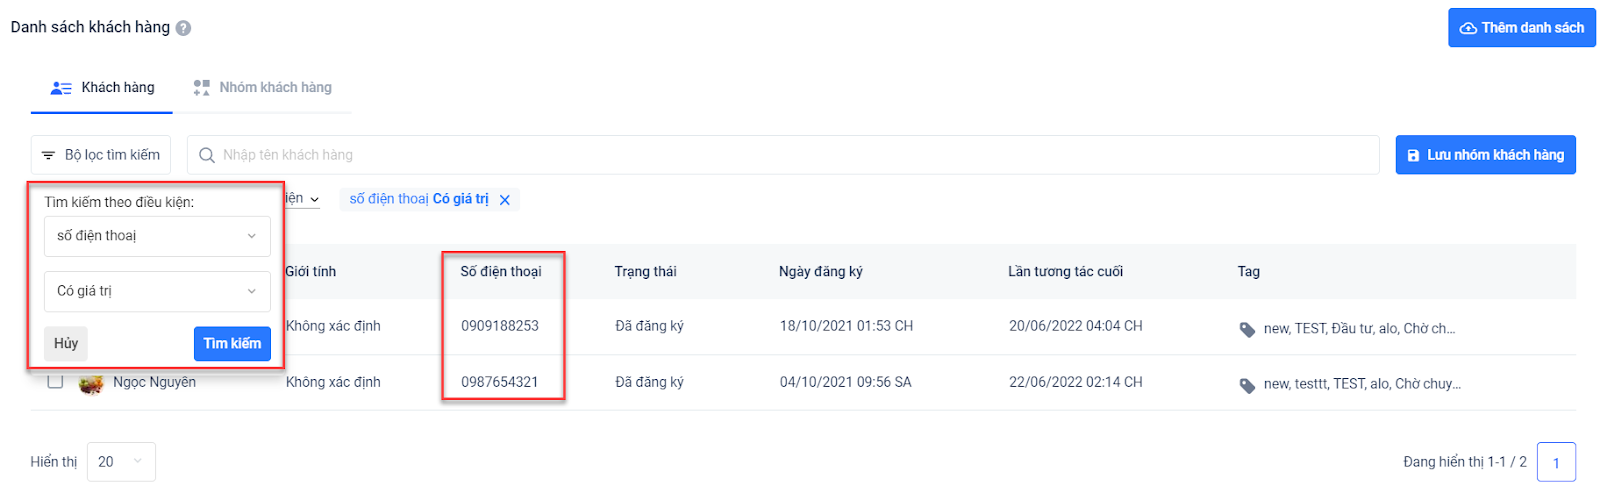Click the search magnifier icon
The height and width of the screenshot is (486, 1600).
[x=207, y=155]
